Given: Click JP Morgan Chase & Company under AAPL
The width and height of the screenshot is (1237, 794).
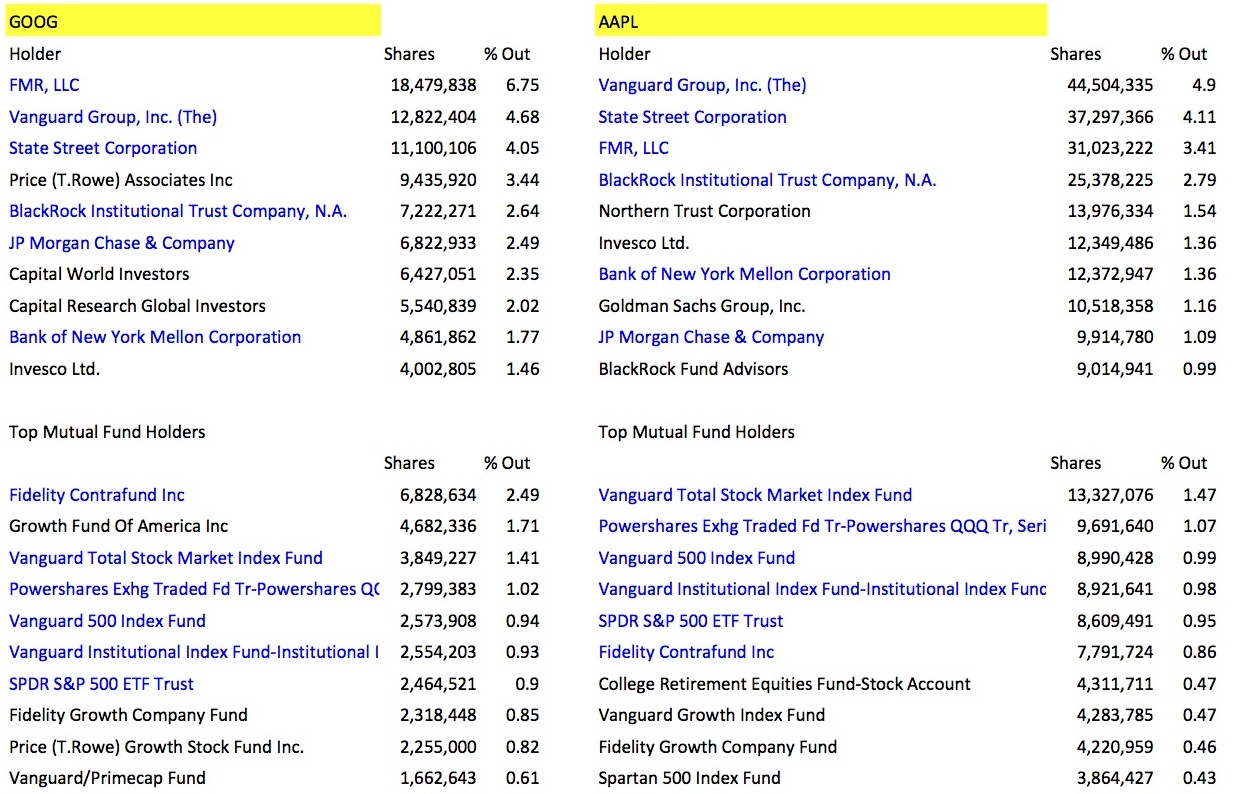Looking at the screenshot, I should [711, 337].
